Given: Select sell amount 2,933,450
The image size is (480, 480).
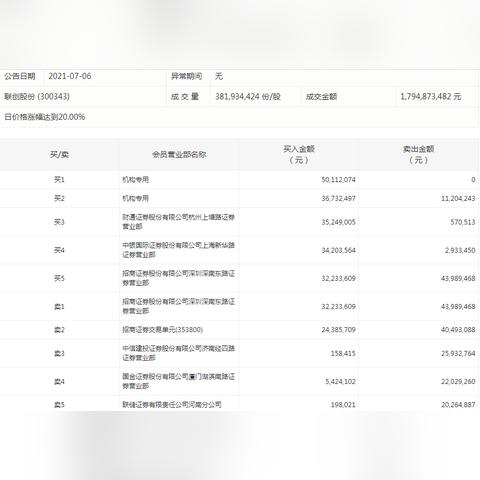Looking at the screenshot, I should [x=460, y=250].
